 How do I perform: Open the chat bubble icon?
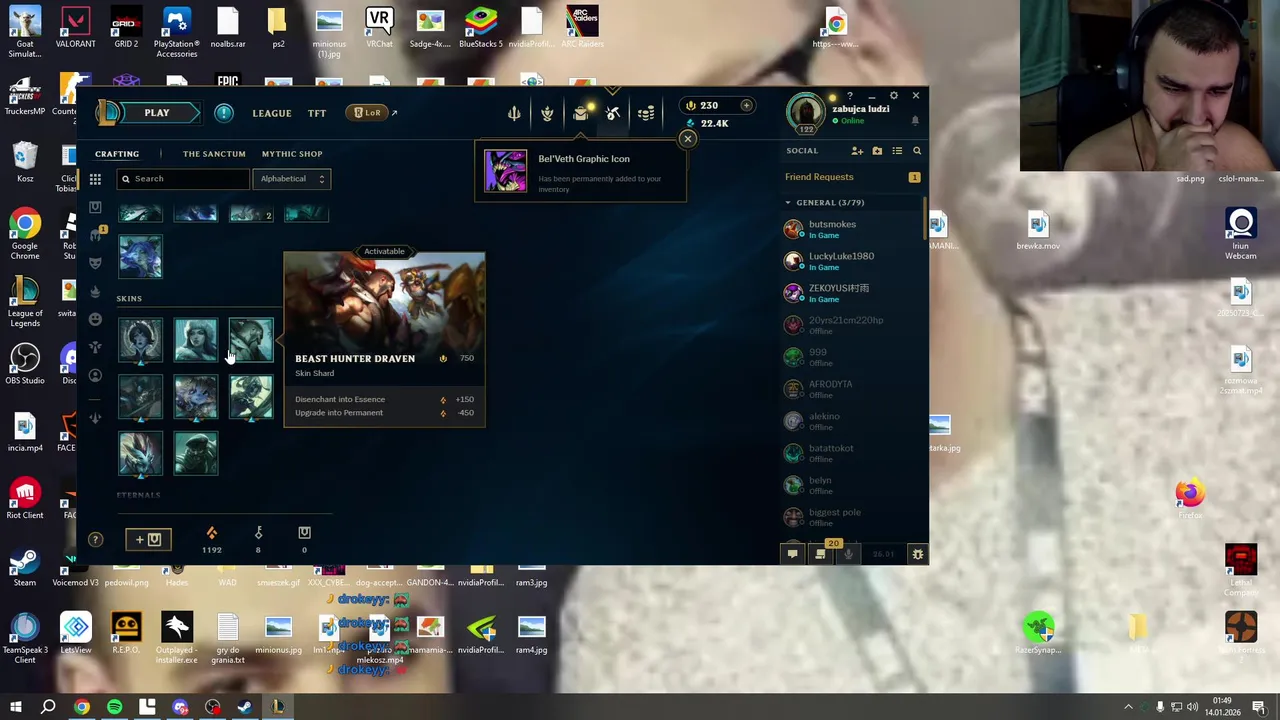coord(792,554)
